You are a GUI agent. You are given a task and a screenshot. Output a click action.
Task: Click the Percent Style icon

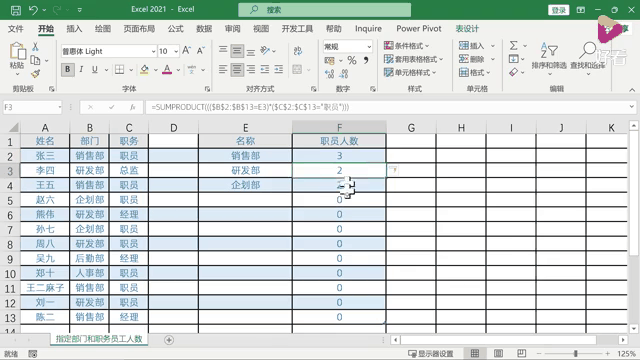pos(352,60)
